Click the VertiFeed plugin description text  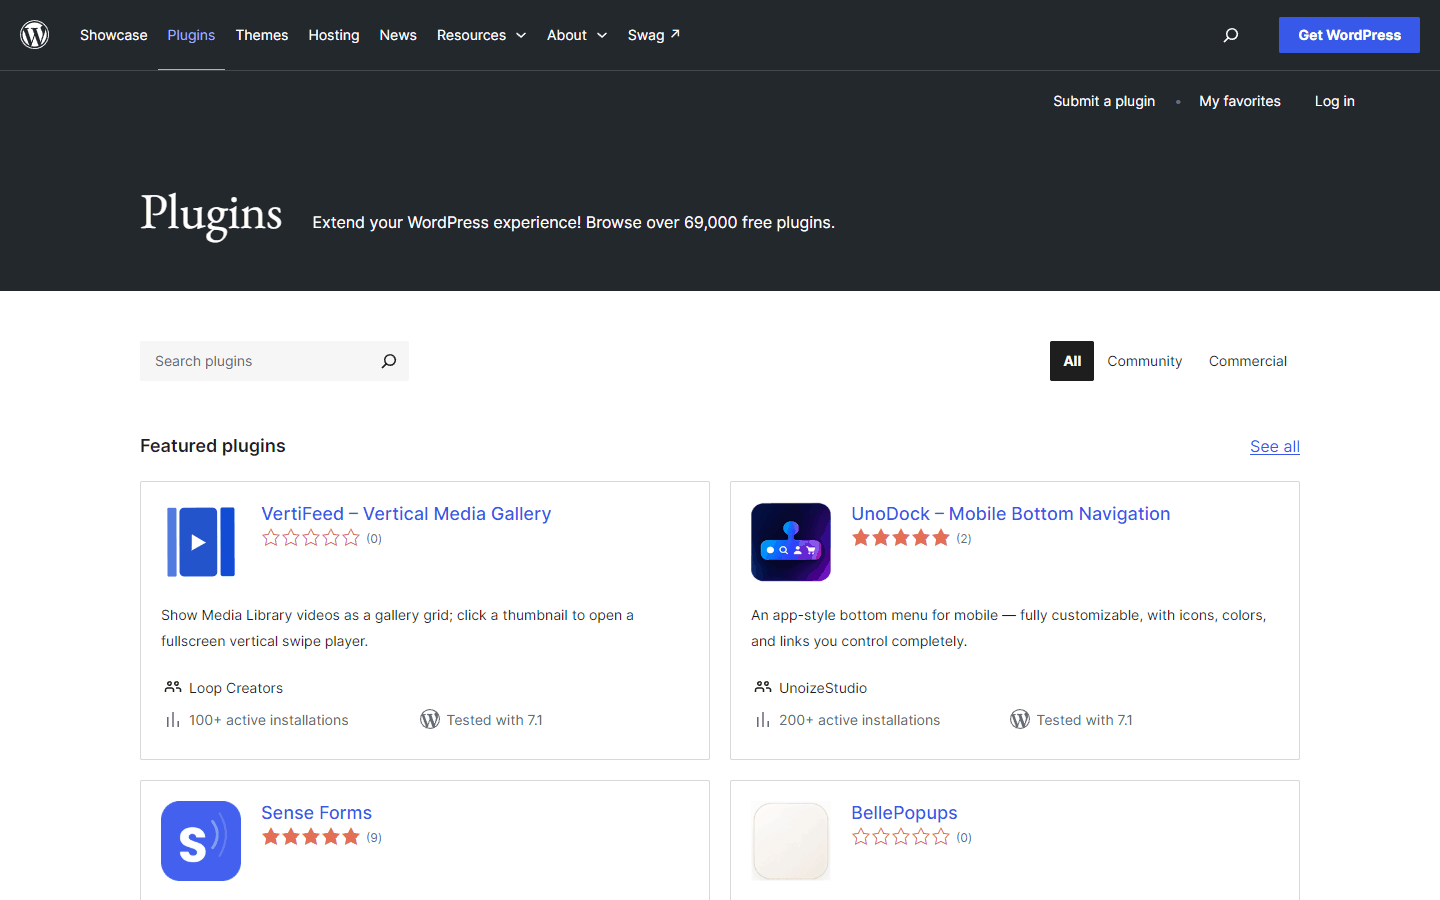[x=397, y=628]
